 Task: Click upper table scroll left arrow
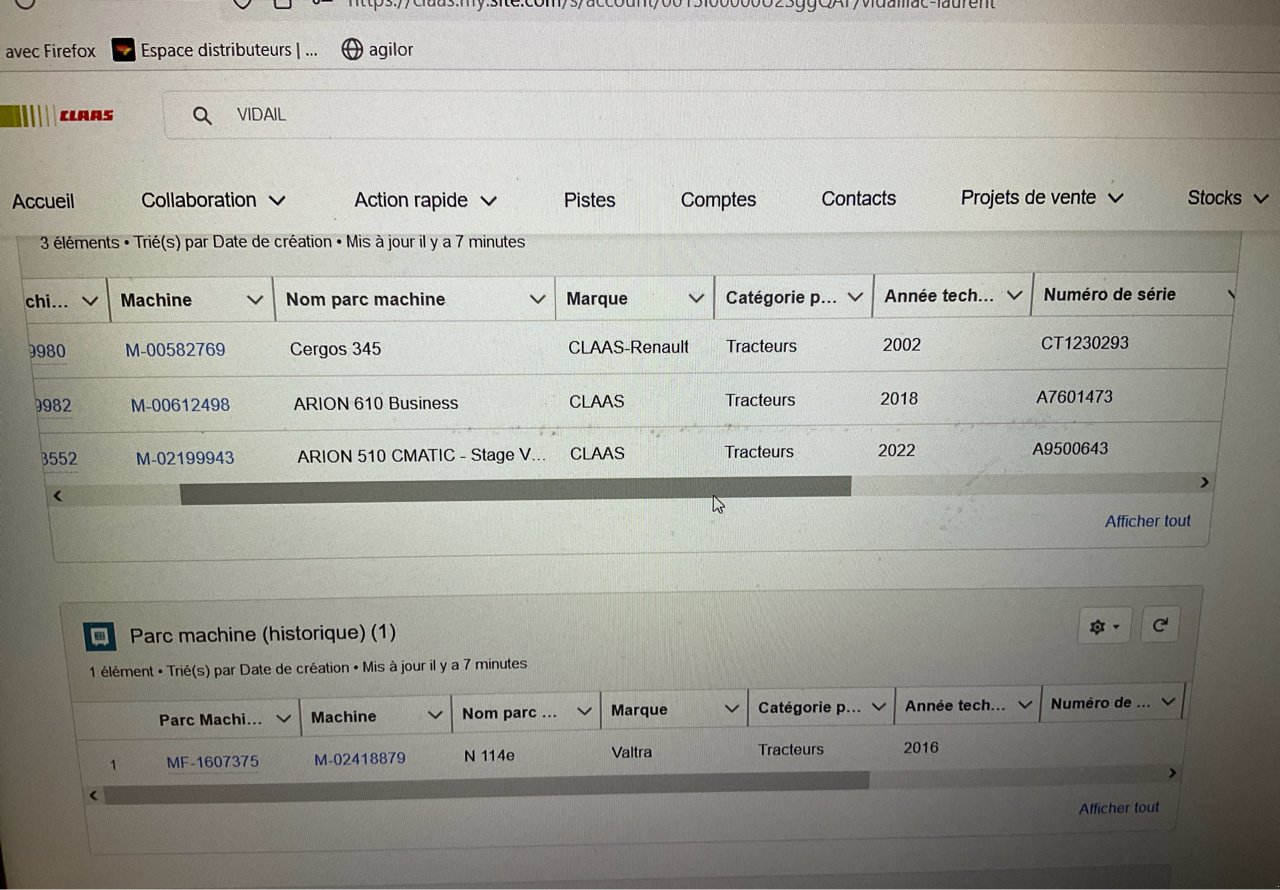[x=57, y=495]
